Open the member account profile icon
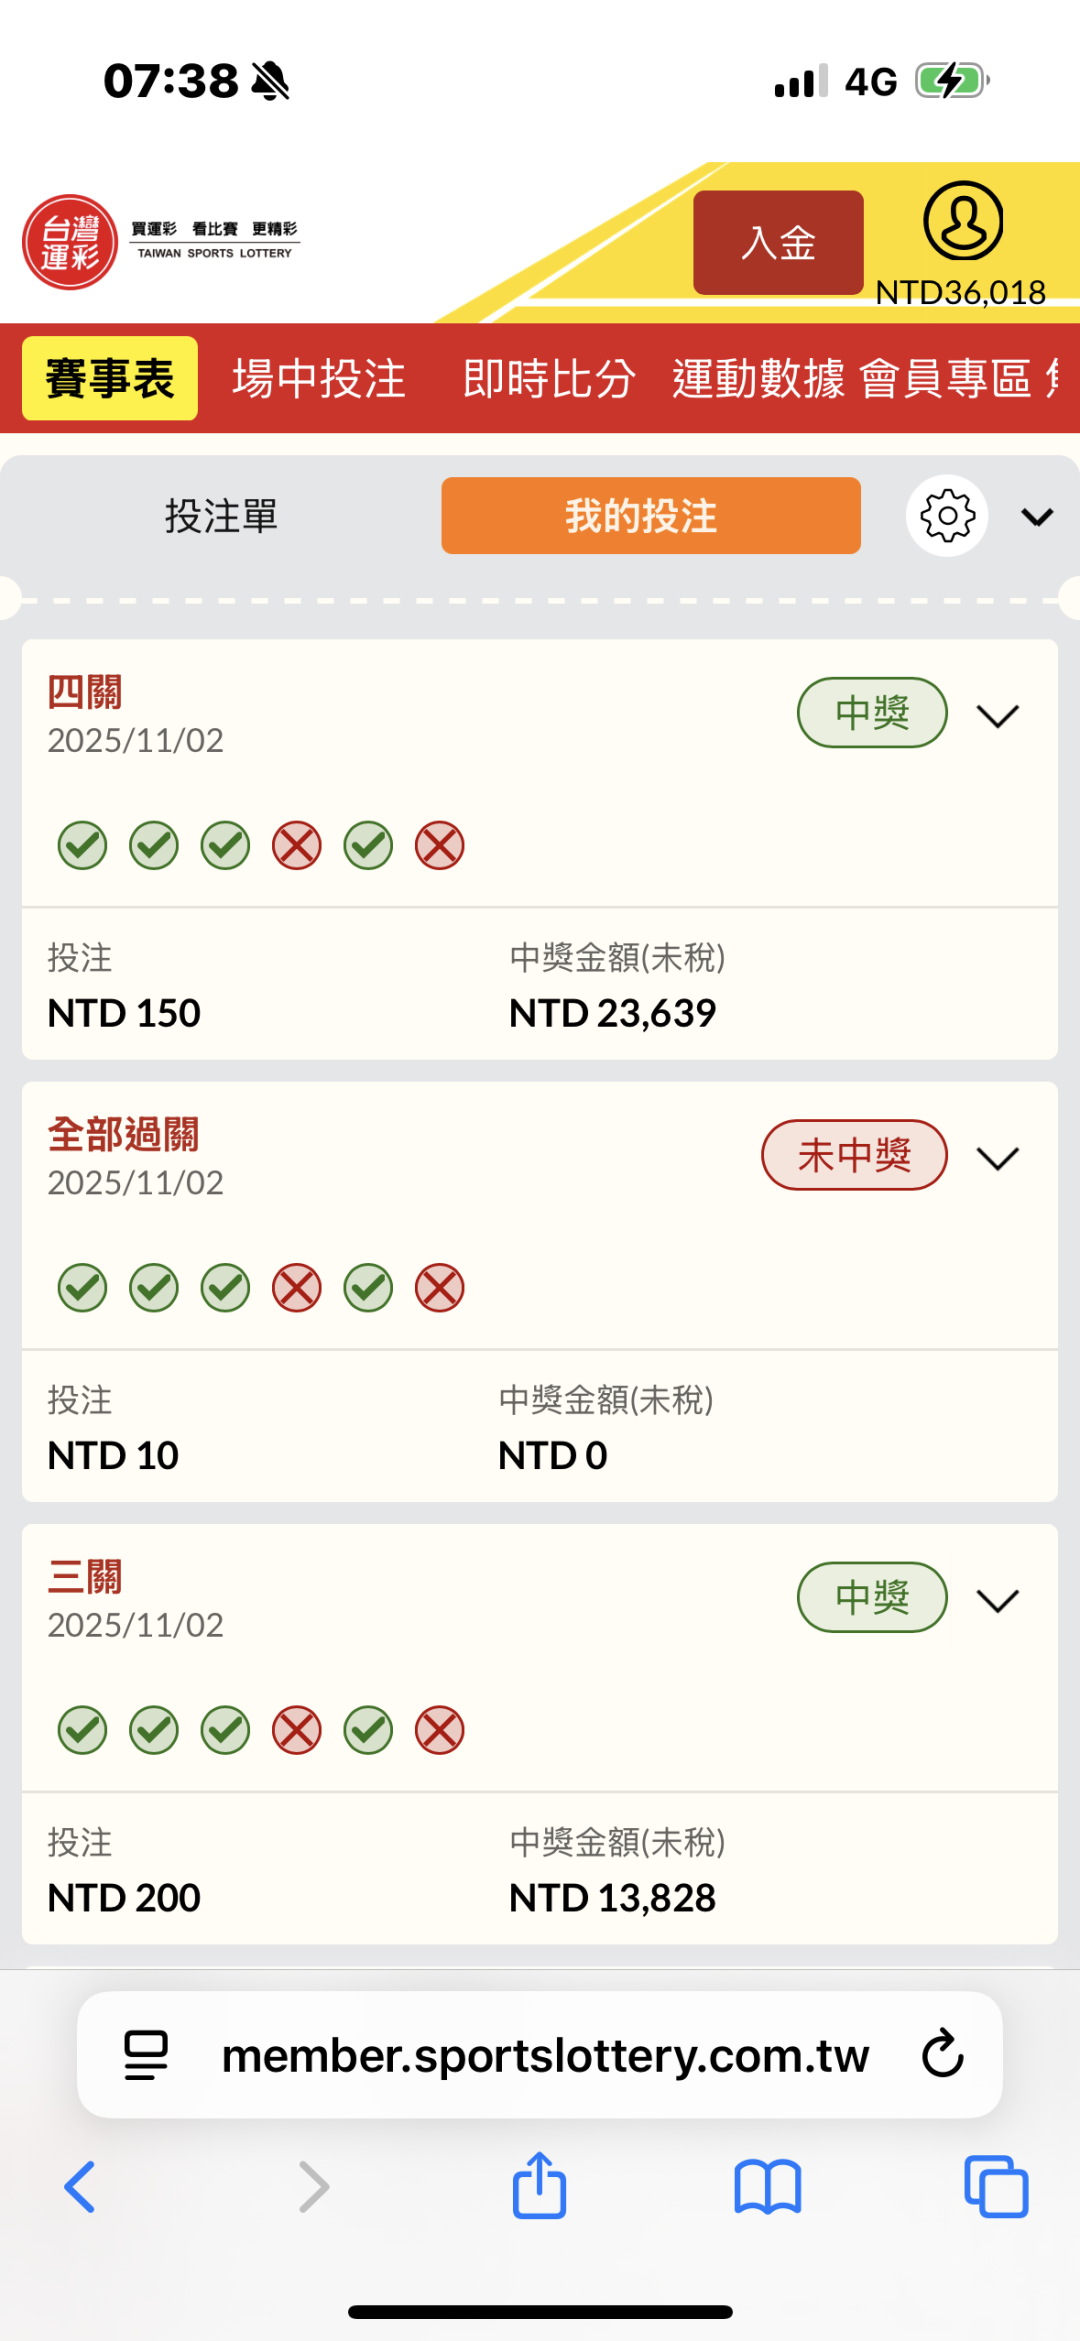This screenshot has width=1080, height=2341. pos(962,222)
